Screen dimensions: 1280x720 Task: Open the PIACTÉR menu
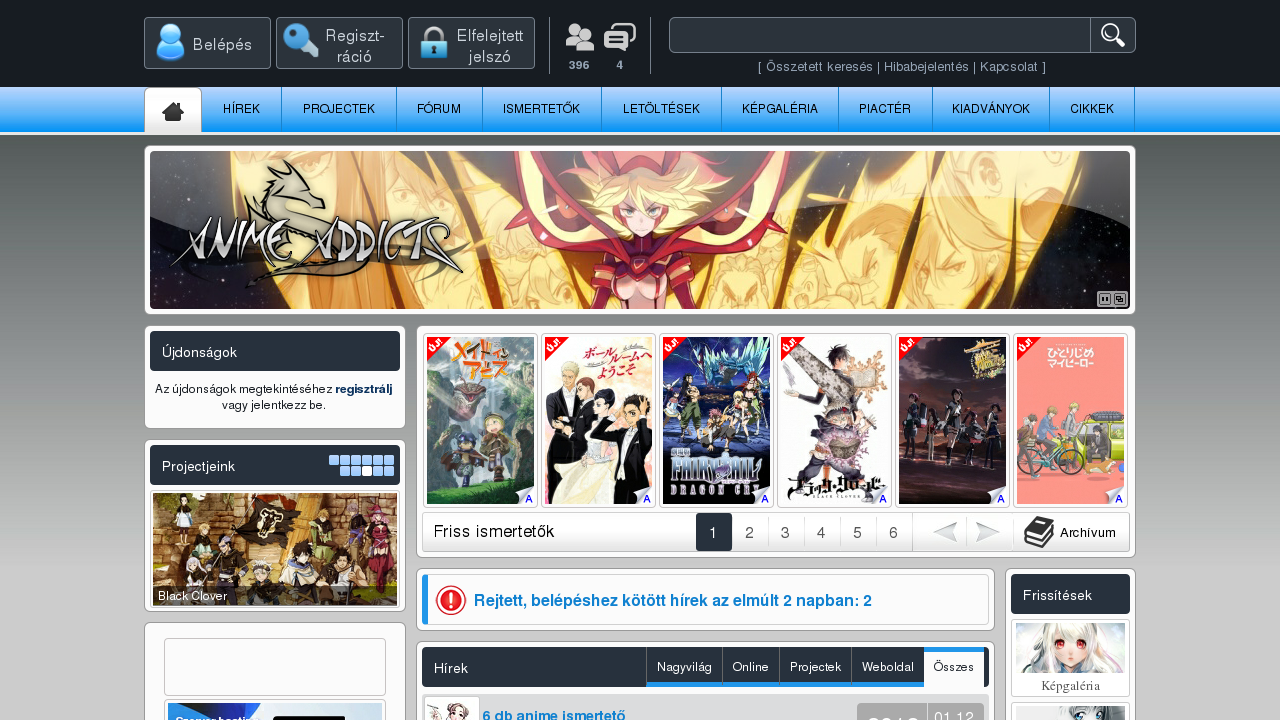[885, 109]
